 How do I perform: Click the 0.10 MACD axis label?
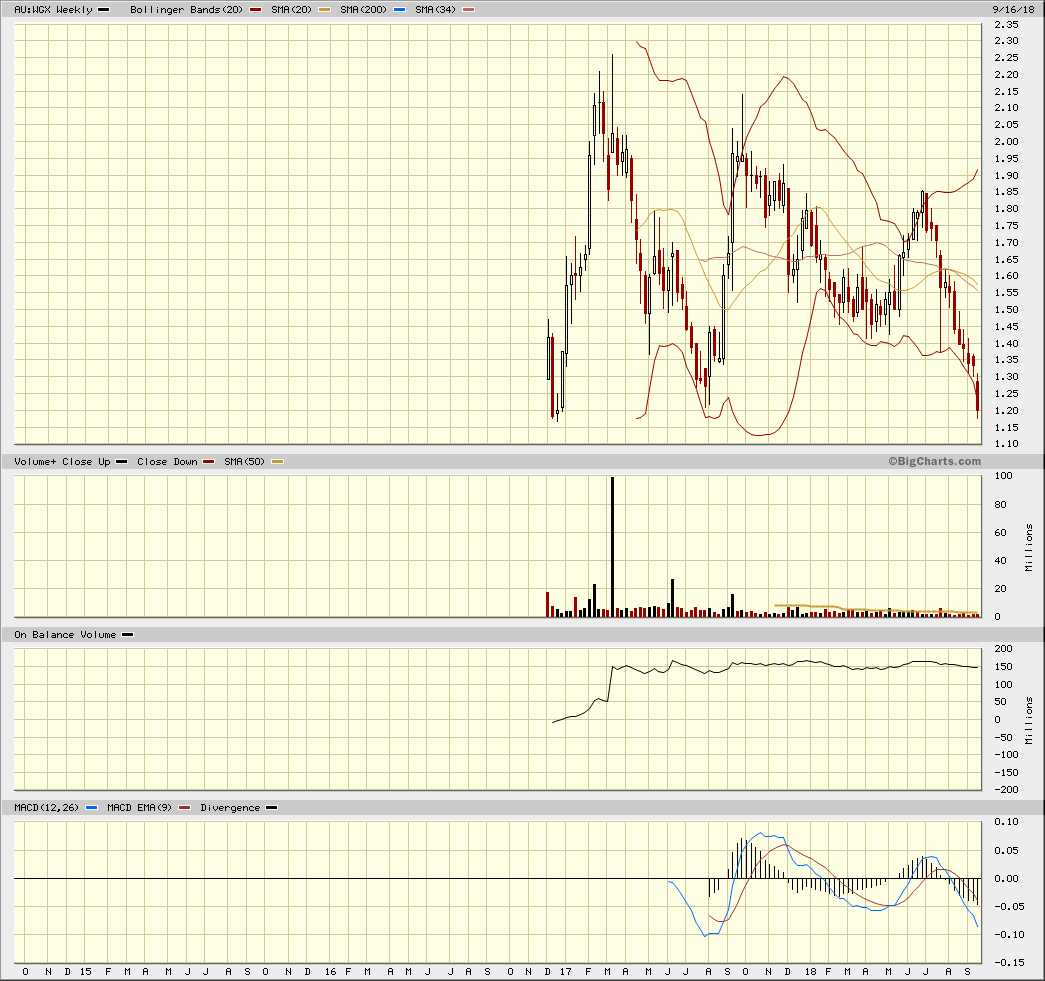pos(1006,822)
